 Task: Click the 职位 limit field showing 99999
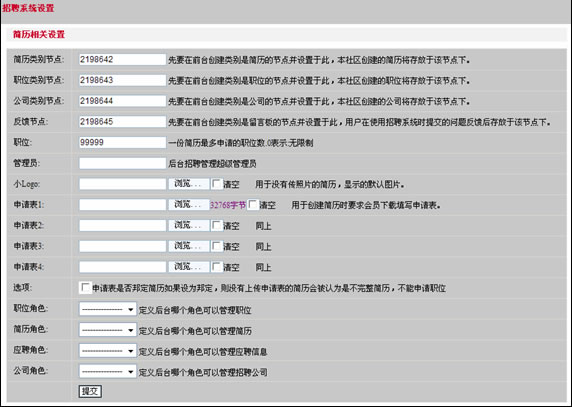pyautogui.click(x=122, y=143)
